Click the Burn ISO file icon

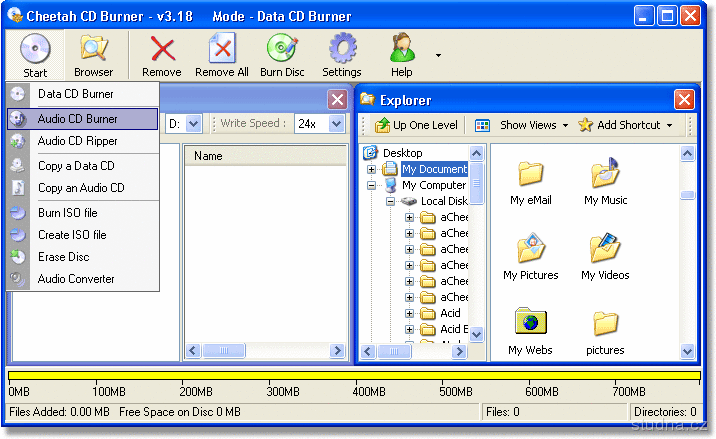coord(18,212)
